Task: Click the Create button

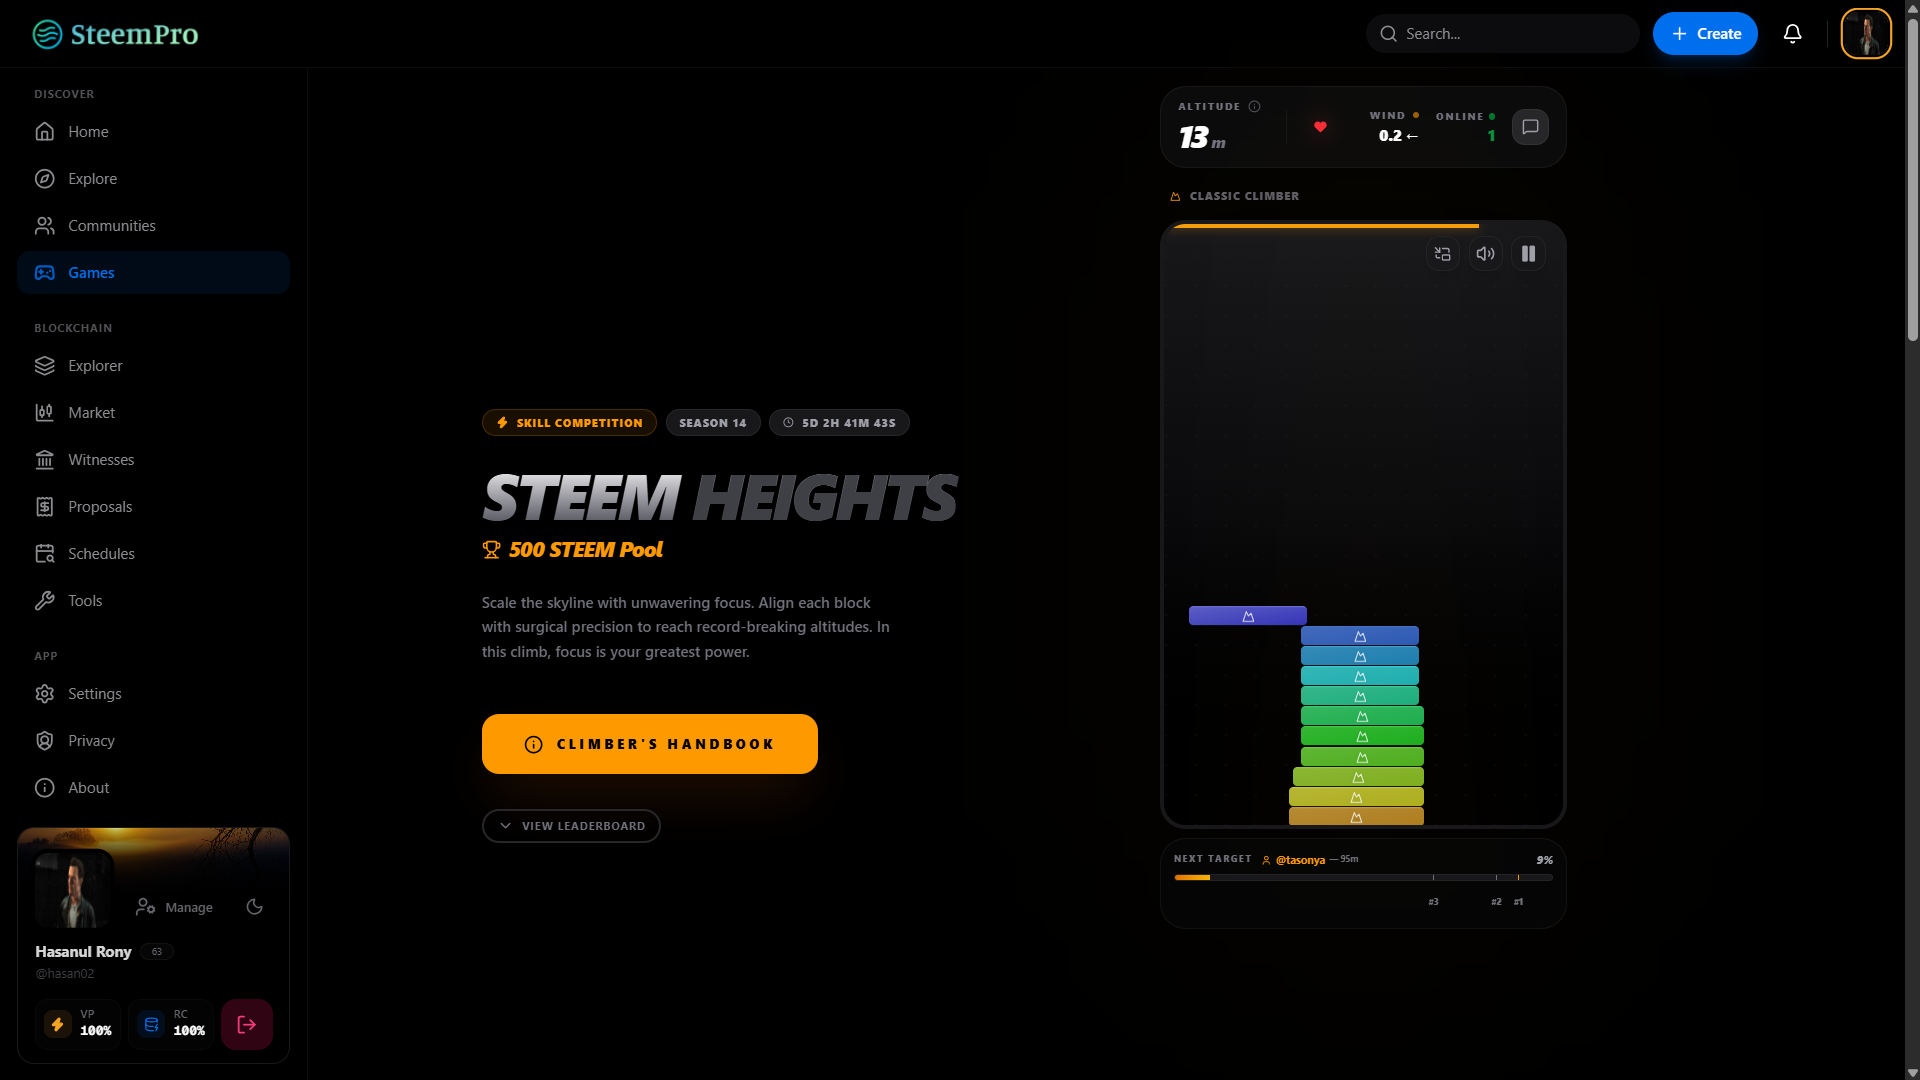Action: click(x=1705, y=34)
